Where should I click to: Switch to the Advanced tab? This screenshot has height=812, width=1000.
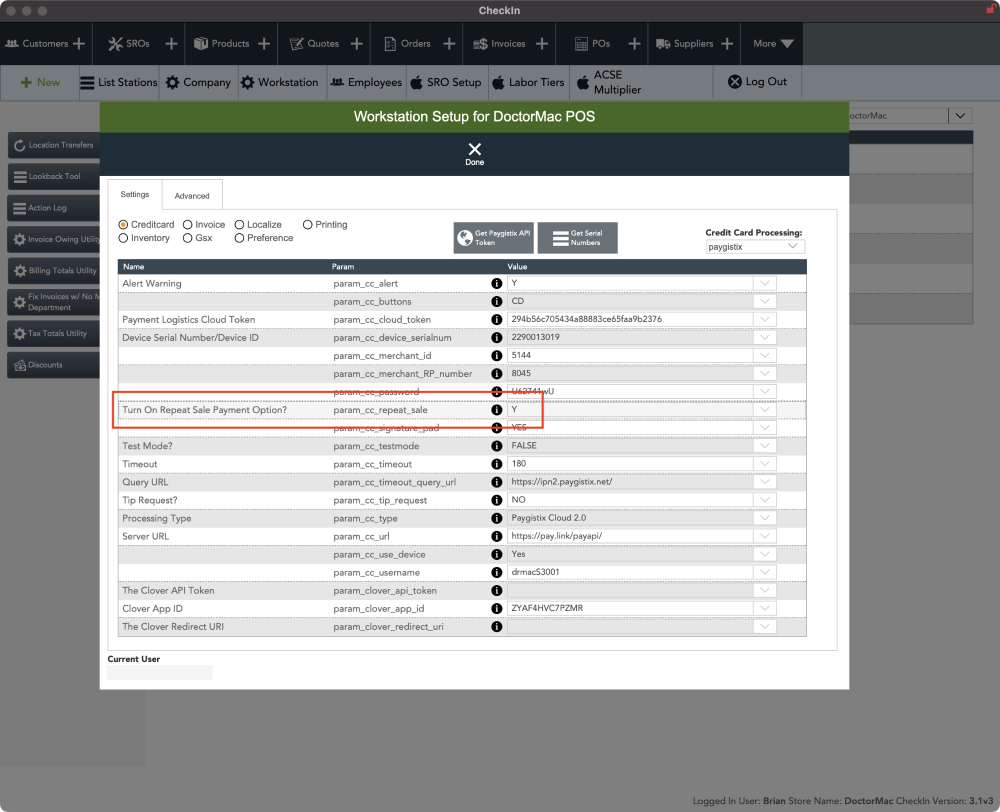click(192, 196)
